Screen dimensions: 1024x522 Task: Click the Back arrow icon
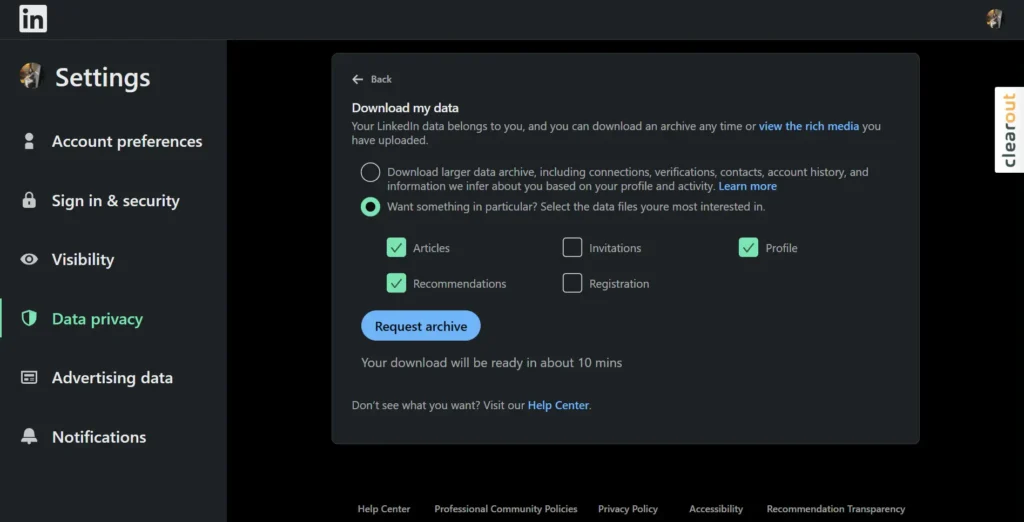(357, 79)
